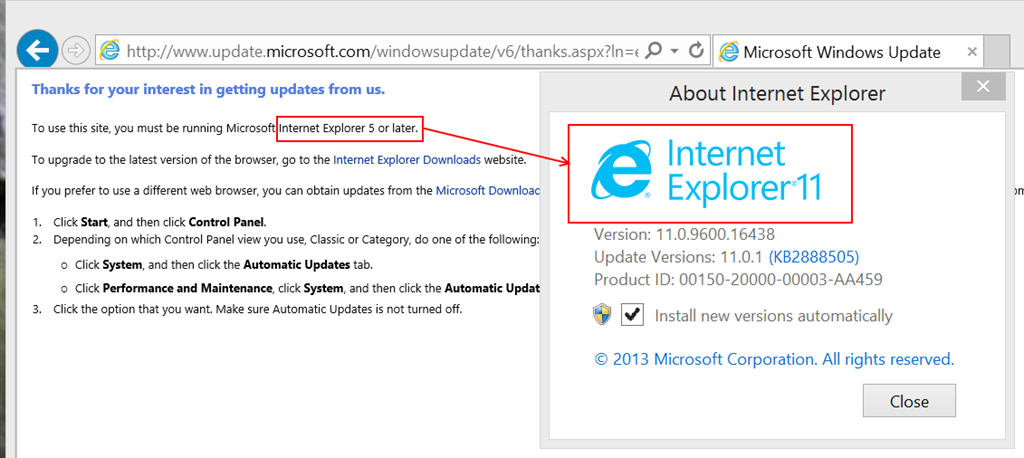Click the Performance and Maintenance bullet text

(308, 288)
